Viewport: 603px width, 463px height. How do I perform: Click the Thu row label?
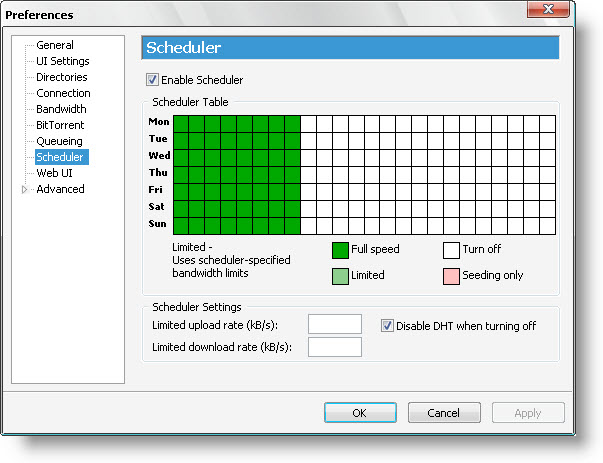click(158, 172)
